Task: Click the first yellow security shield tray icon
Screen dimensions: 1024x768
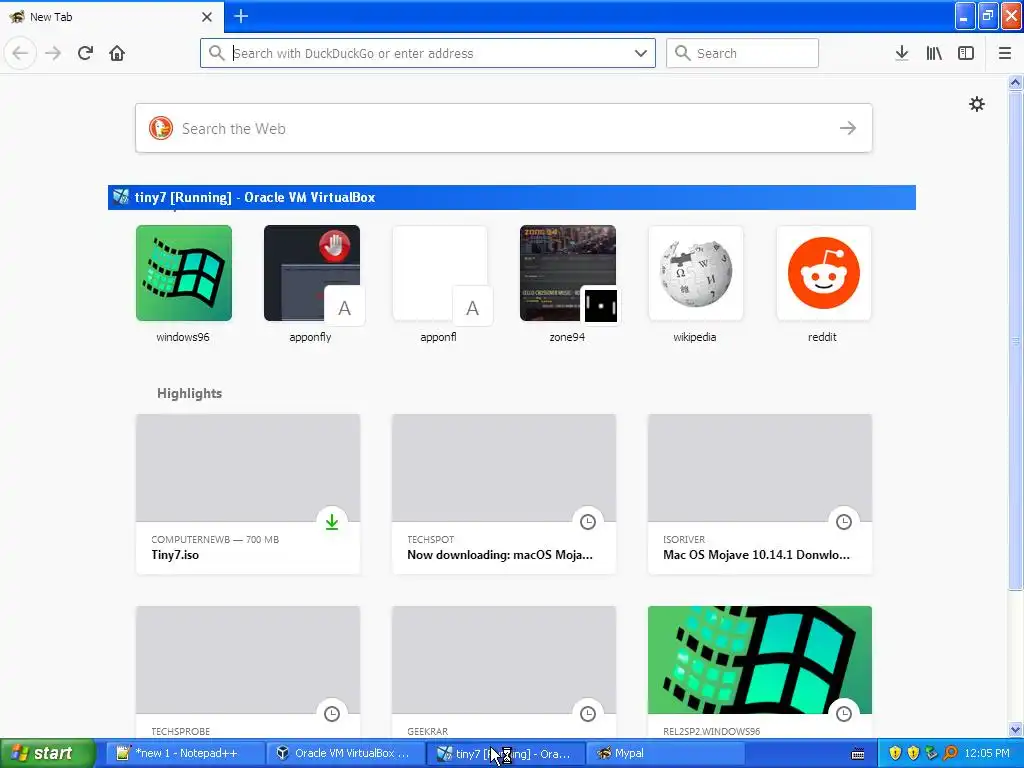Action: (x=895, y=753)
